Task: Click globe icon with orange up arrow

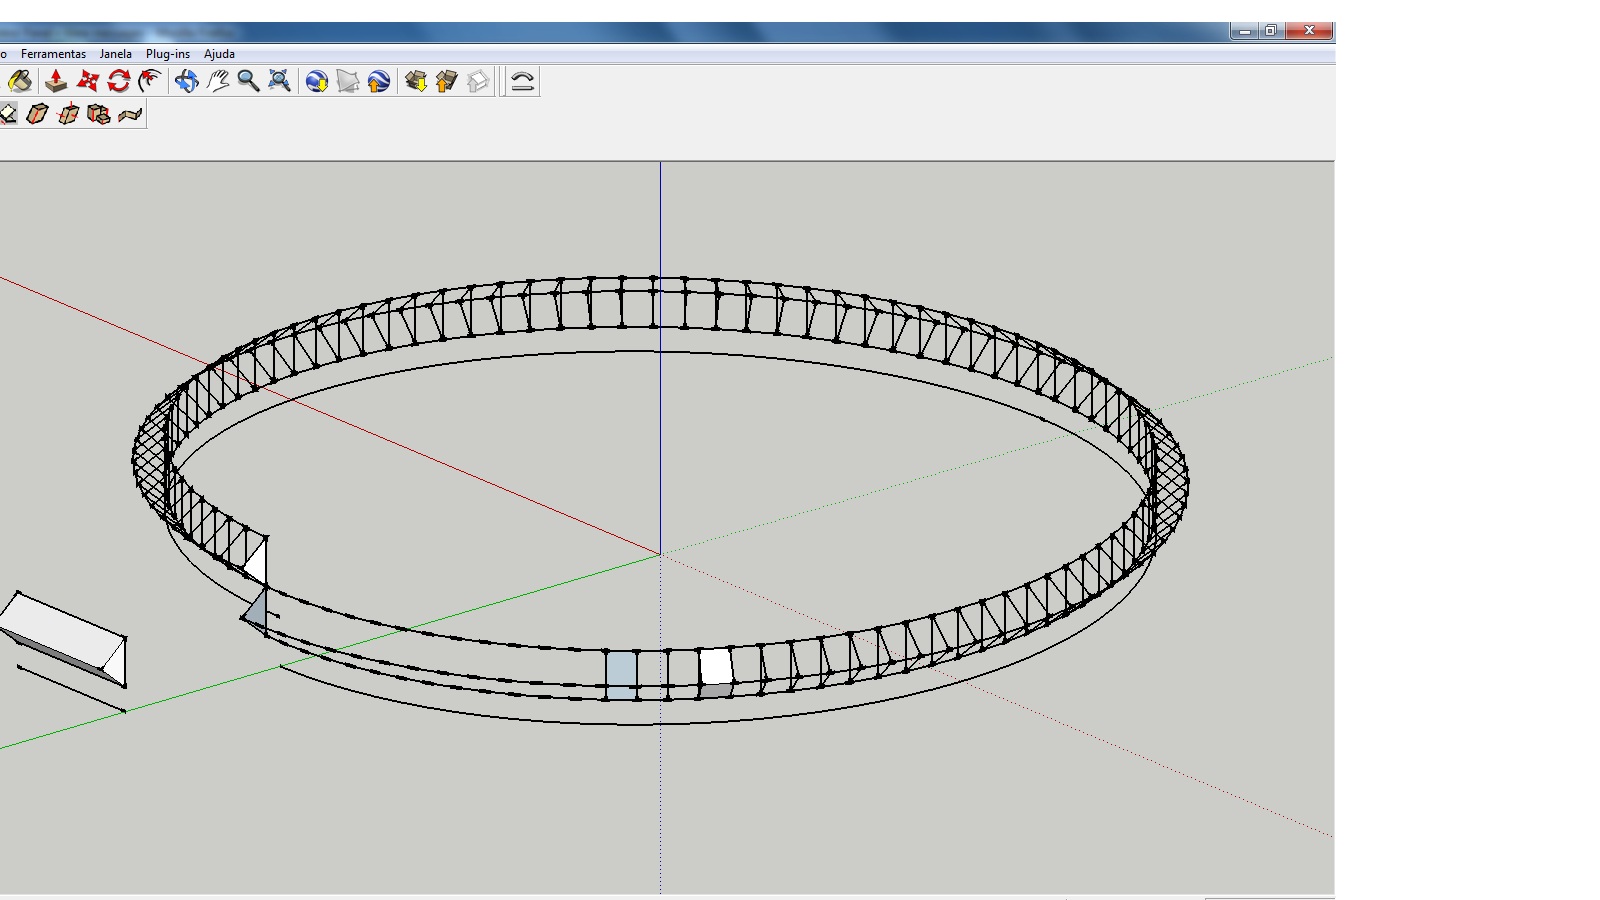Action: pyautogui.click(x=379, y=81)
